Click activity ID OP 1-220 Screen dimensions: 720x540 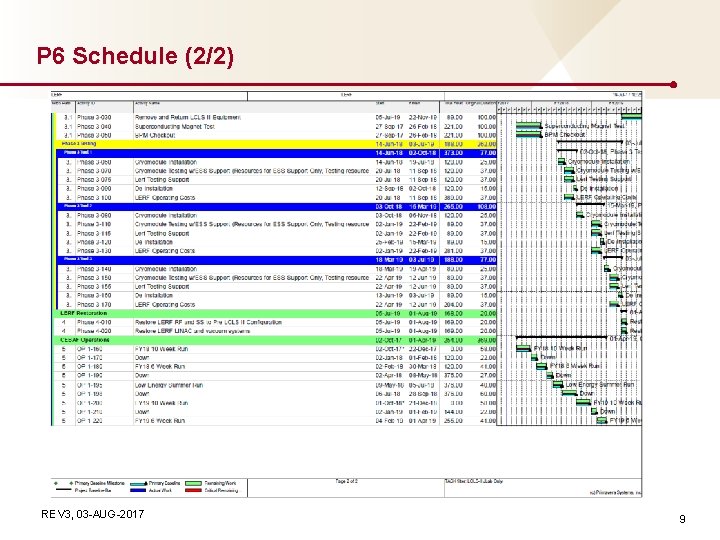coord(90,421)
